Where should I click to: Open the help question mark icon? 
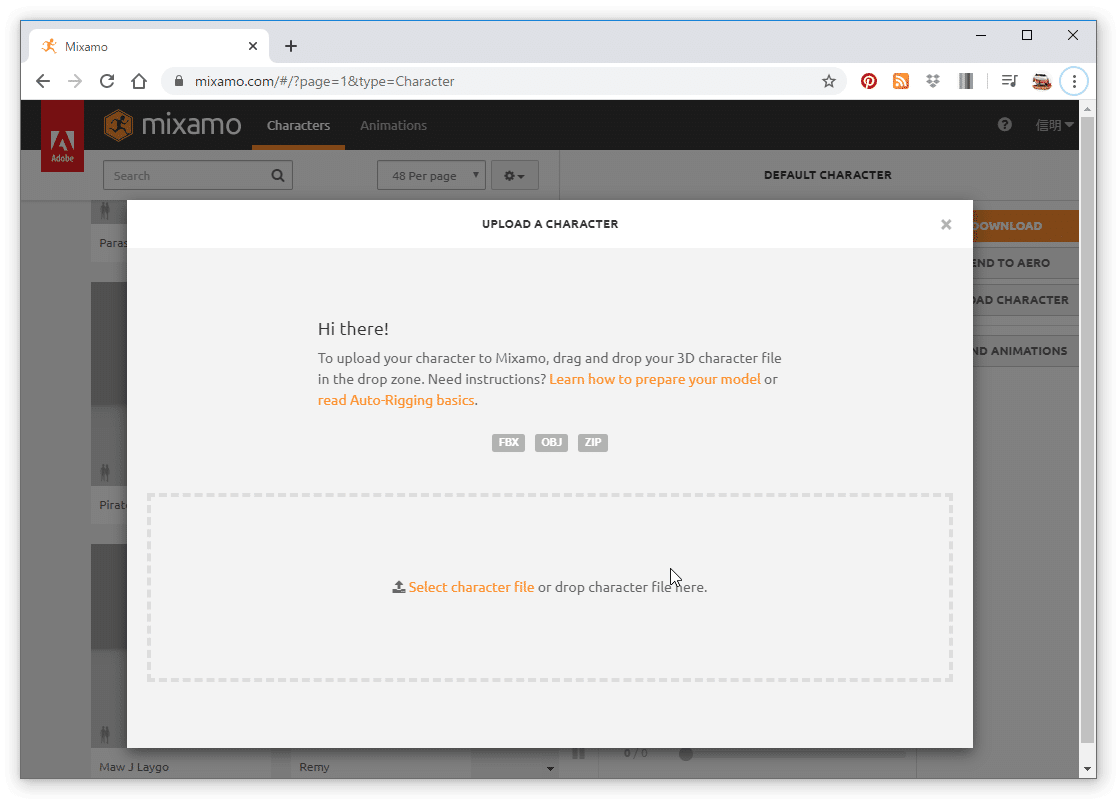pyautogui.click(x=1004, y=125)
